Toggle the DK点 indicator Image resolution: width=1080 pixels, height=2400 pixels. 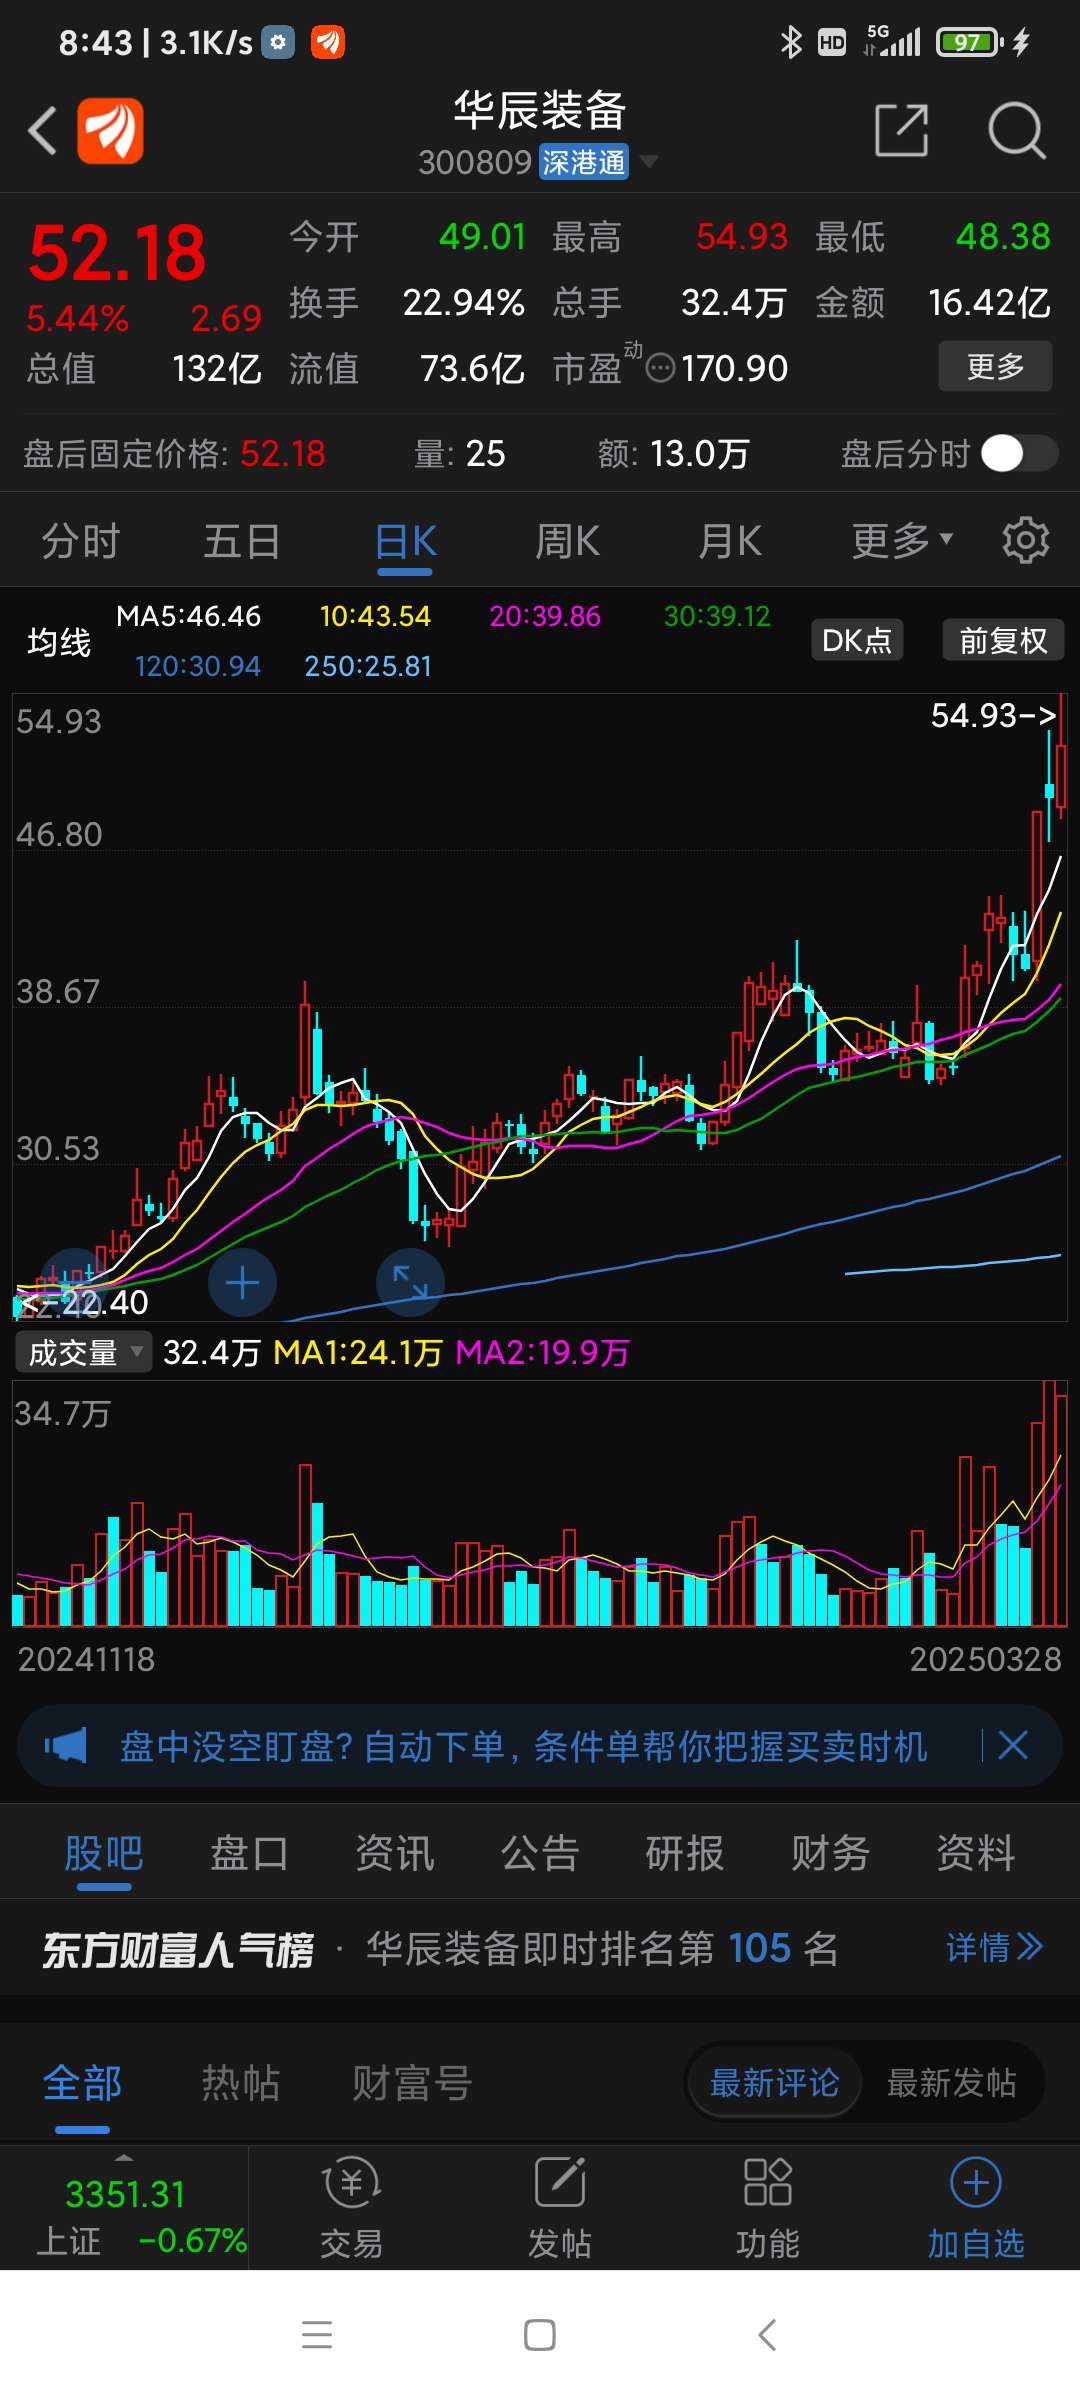click(x=857, y=640)
